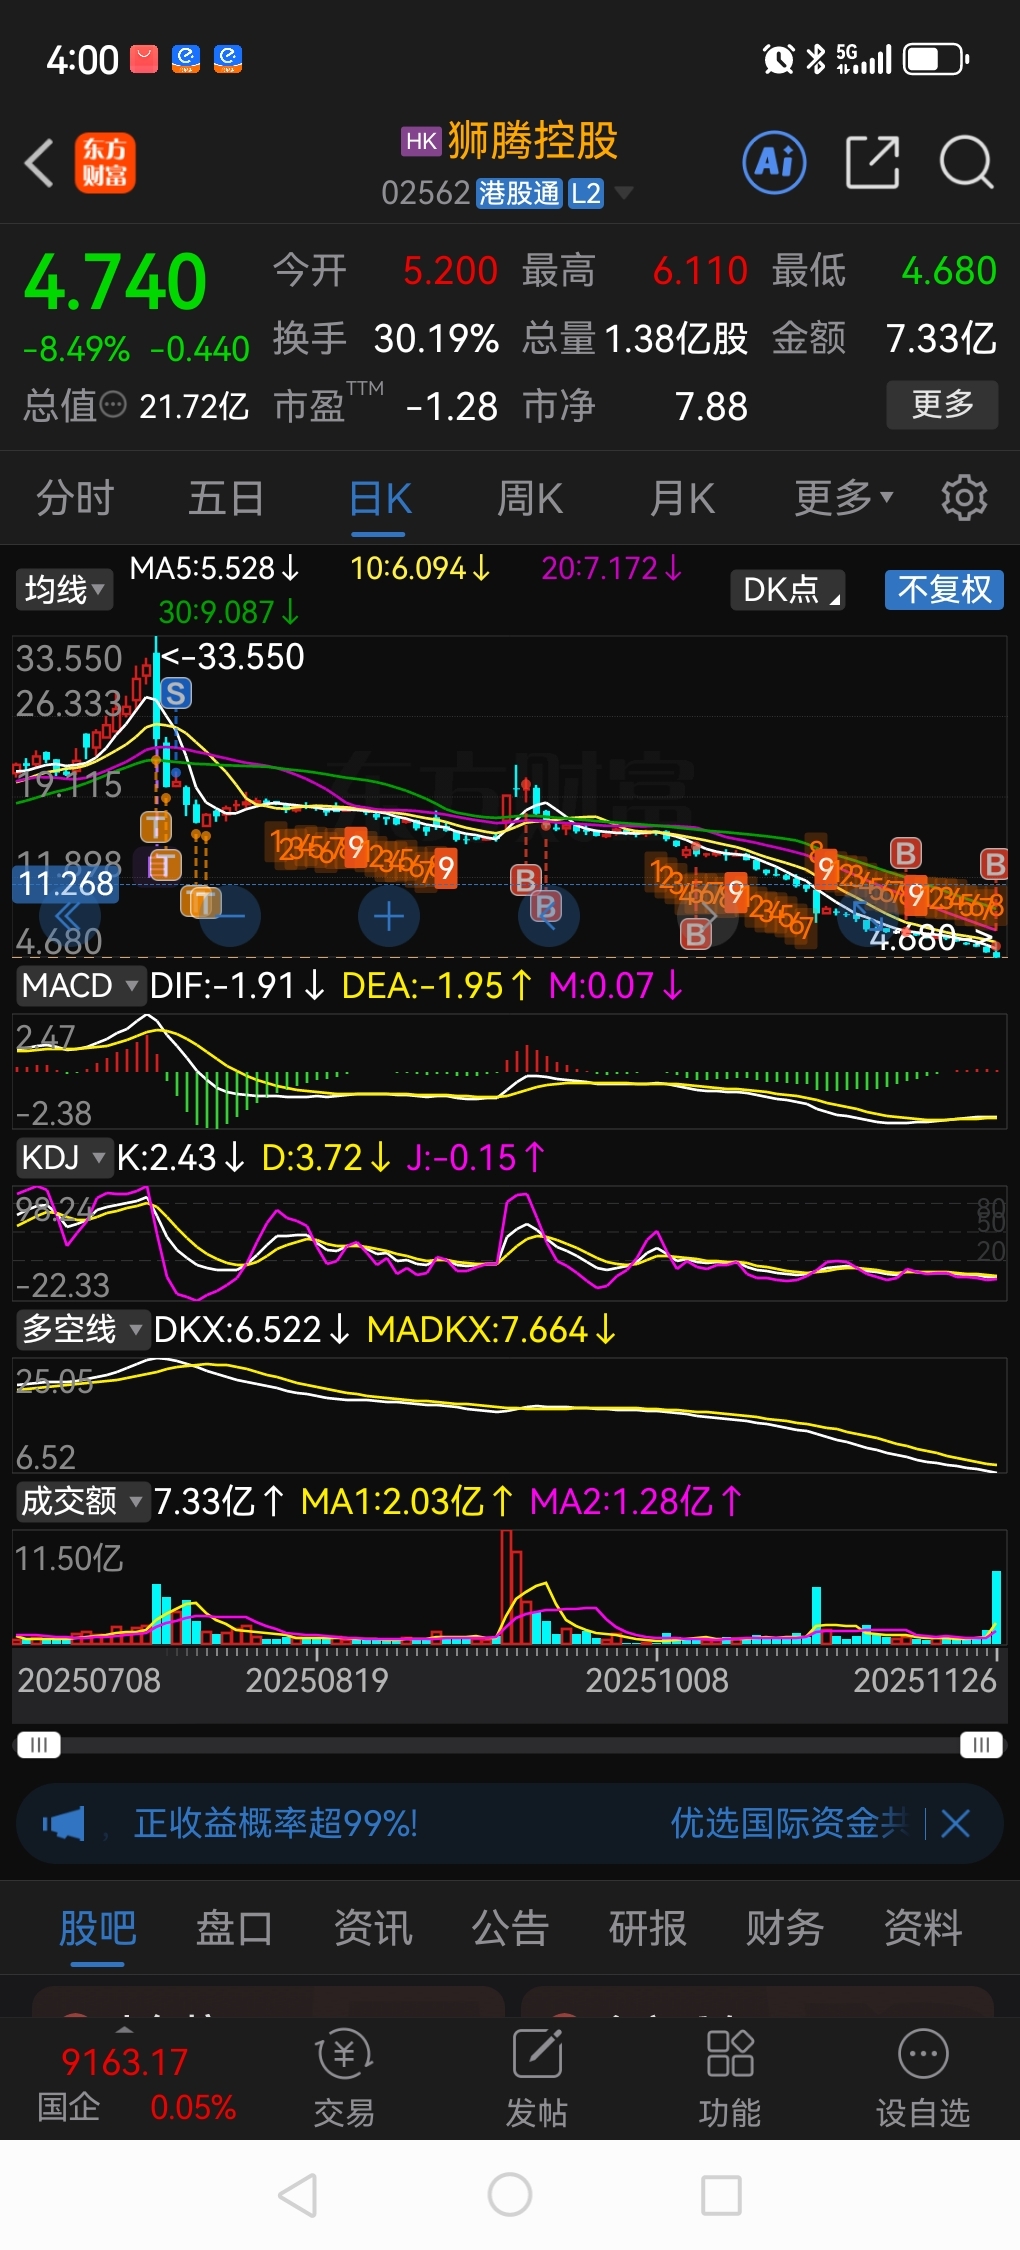Close the promotional banner
Screen dimensions: 1020x2250
tap(956, 1823)
